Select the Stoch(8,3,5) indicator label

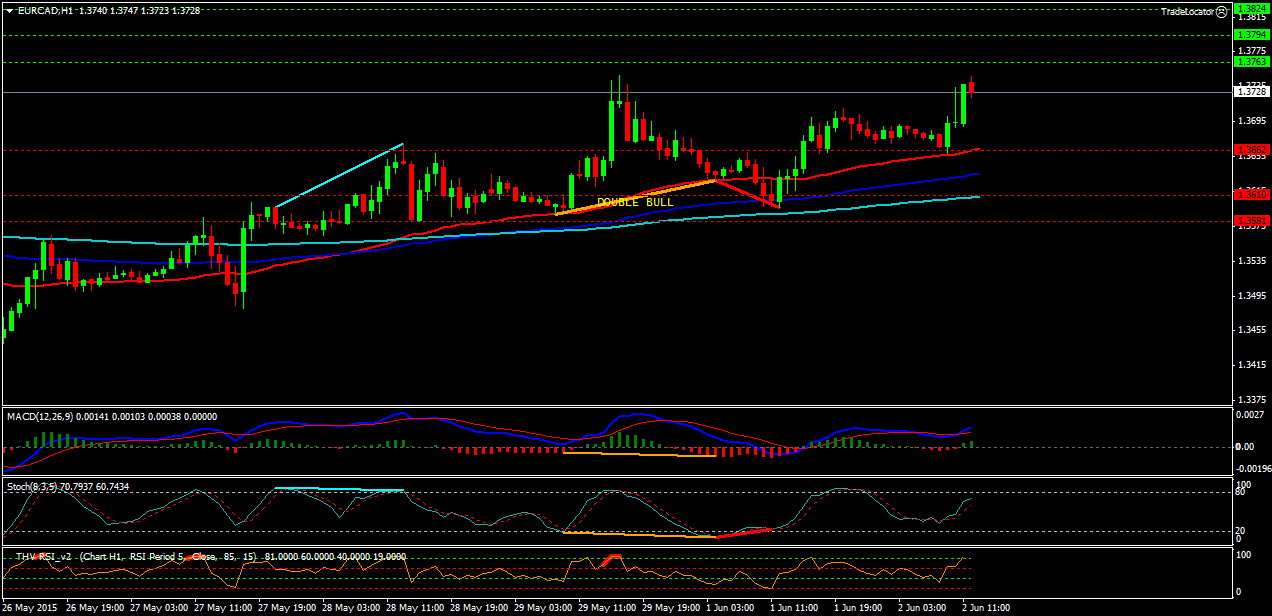32,486
